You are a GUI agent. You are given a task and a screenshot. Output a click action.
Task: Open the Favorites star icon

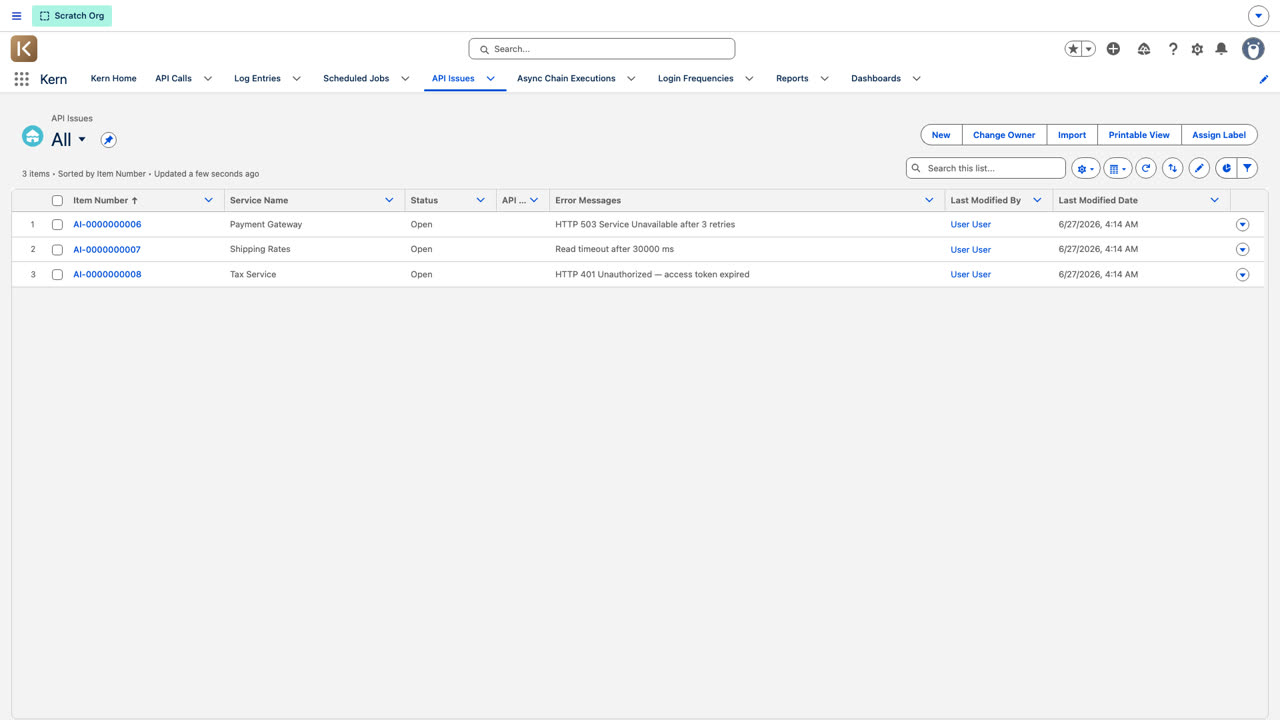[x=1073, y=48]
